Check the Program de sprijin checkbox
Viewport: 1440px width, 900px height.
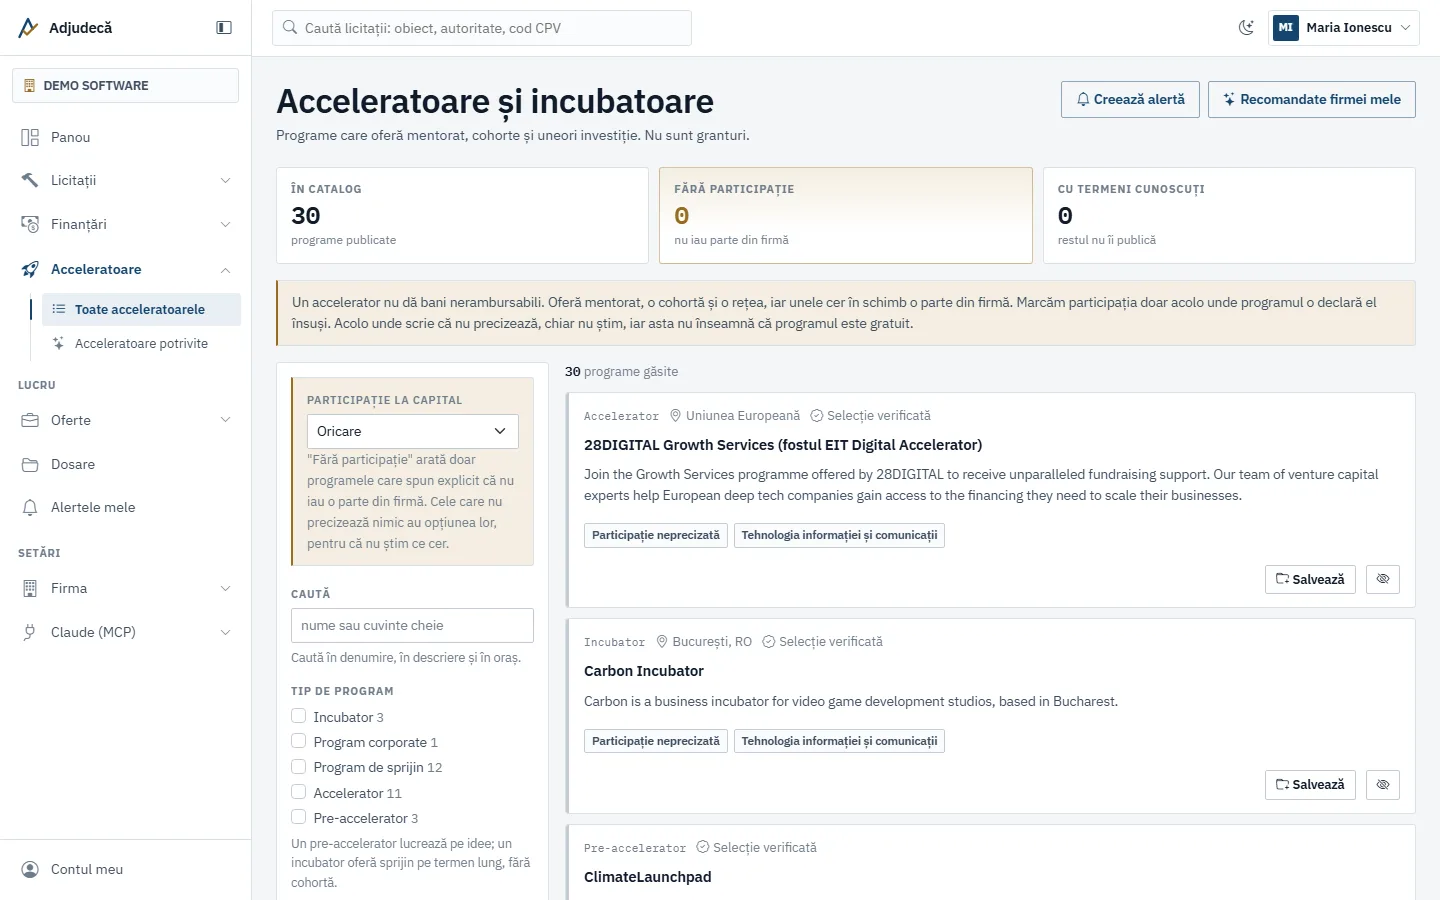click(298, 766)
